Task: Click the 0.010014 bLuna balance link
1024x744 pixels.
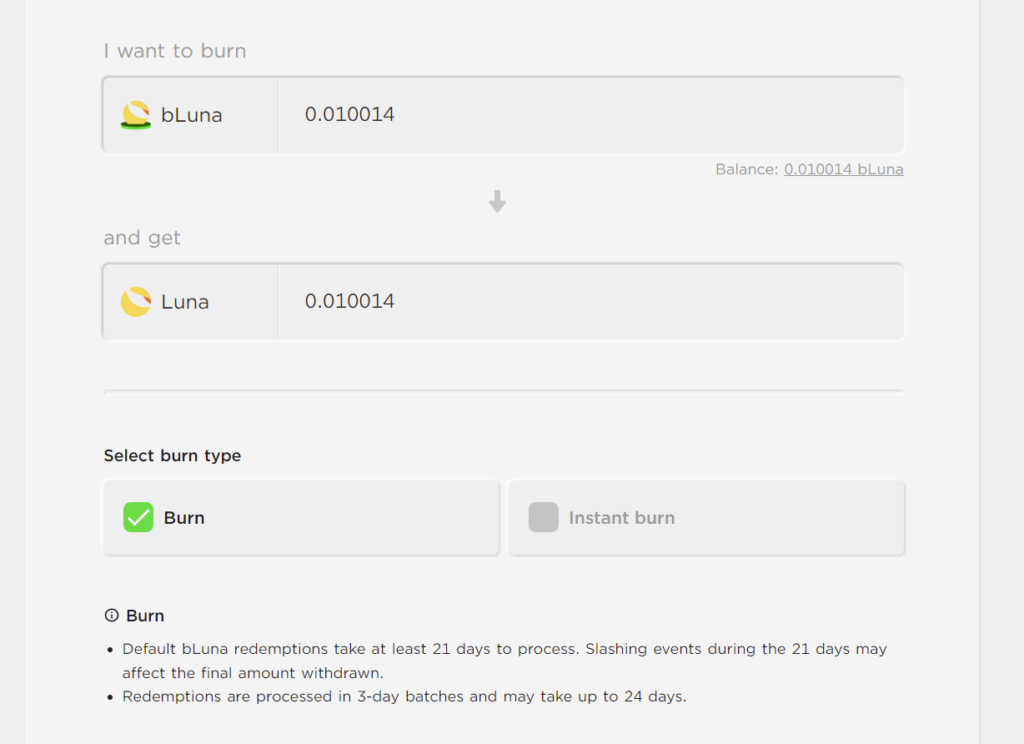Action: 843,170
